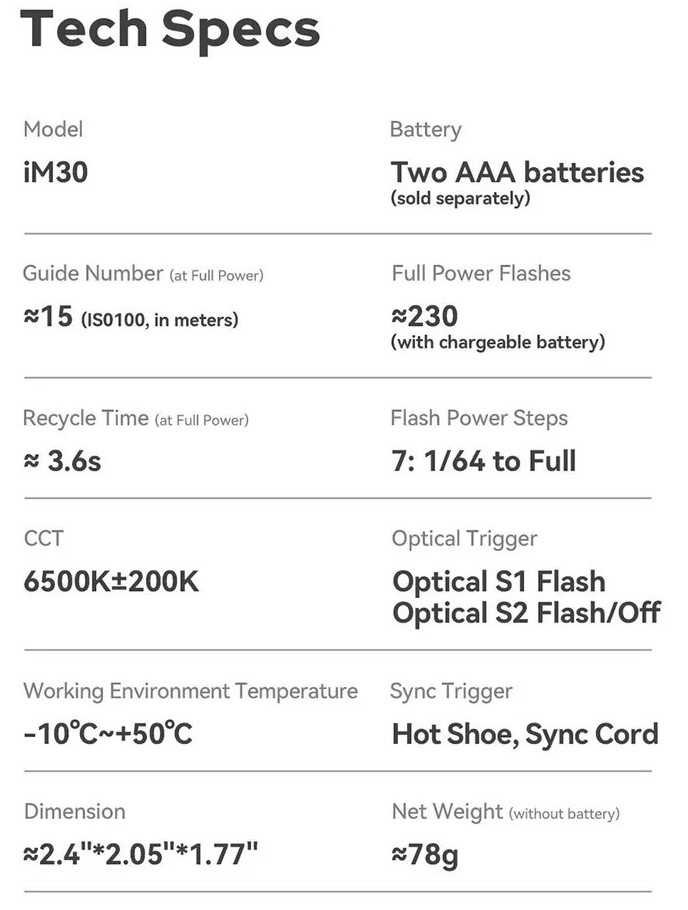Screen dimensions: 688x910
Task: Click the sold separately note
Action: [460, 198]
